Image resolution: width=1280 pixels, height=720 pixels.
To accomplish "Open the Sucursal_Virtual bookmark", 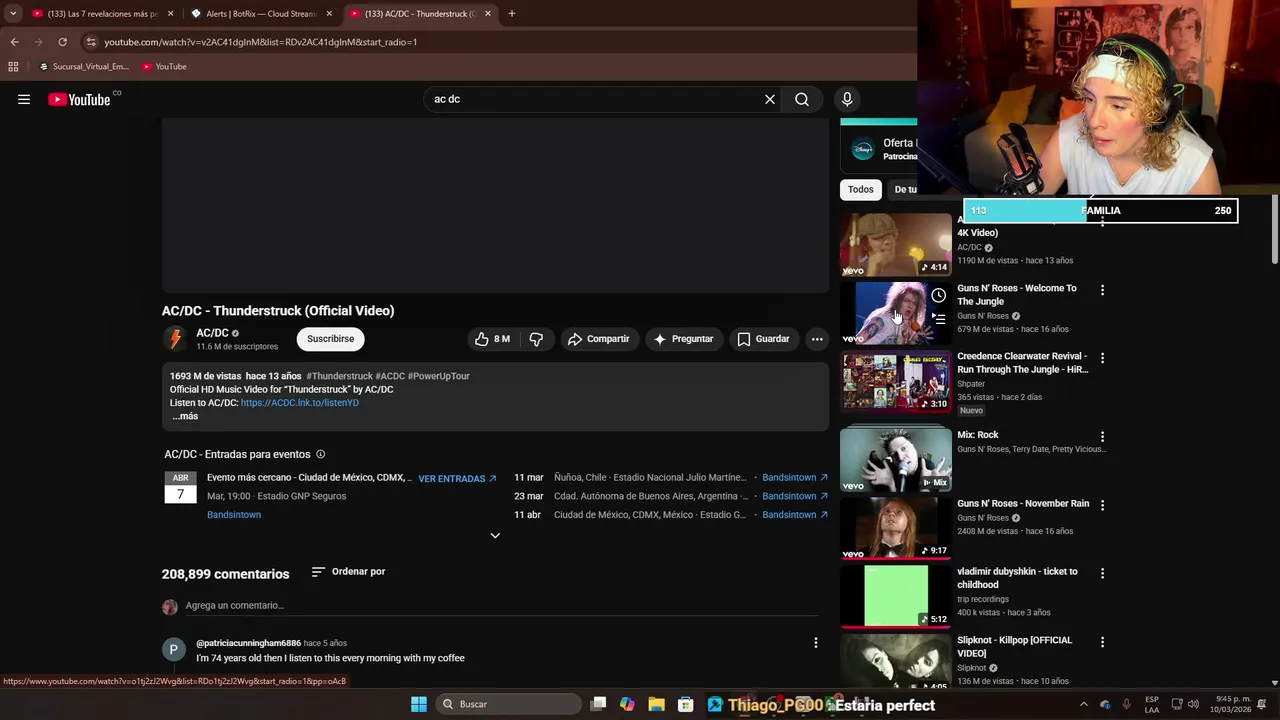I will [x=84, y=67].
